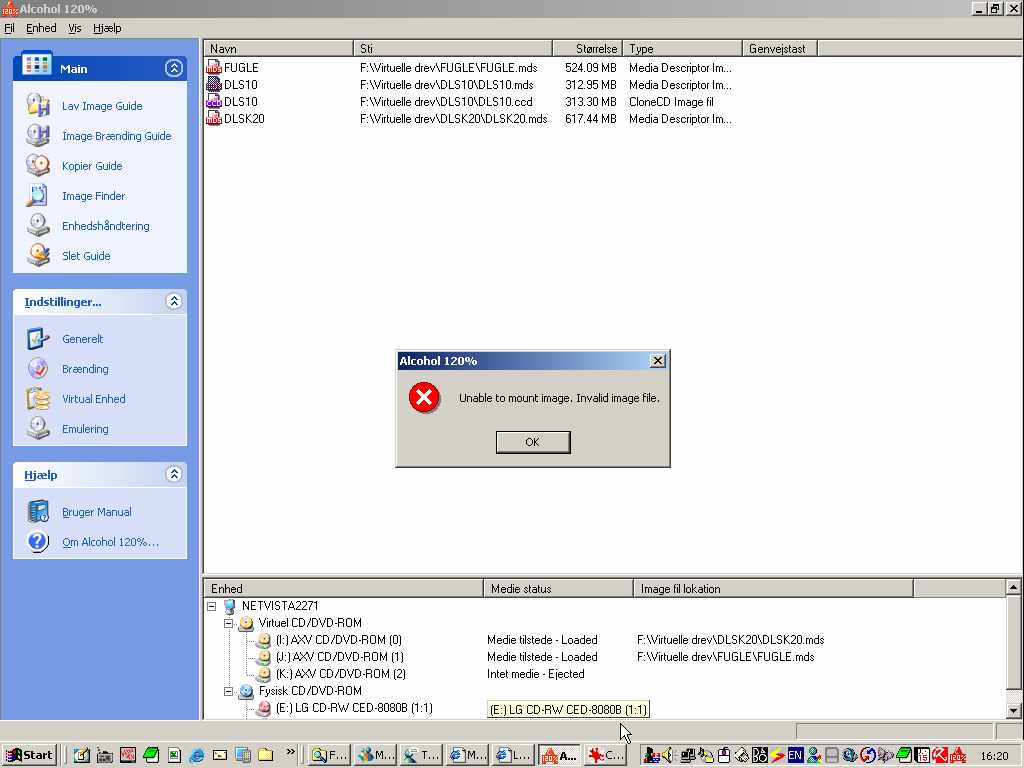Click the Kopier Guide disc icon
Image resolution: width=1024 pixels, height=768 pixels.
click(x=38, y=165)
